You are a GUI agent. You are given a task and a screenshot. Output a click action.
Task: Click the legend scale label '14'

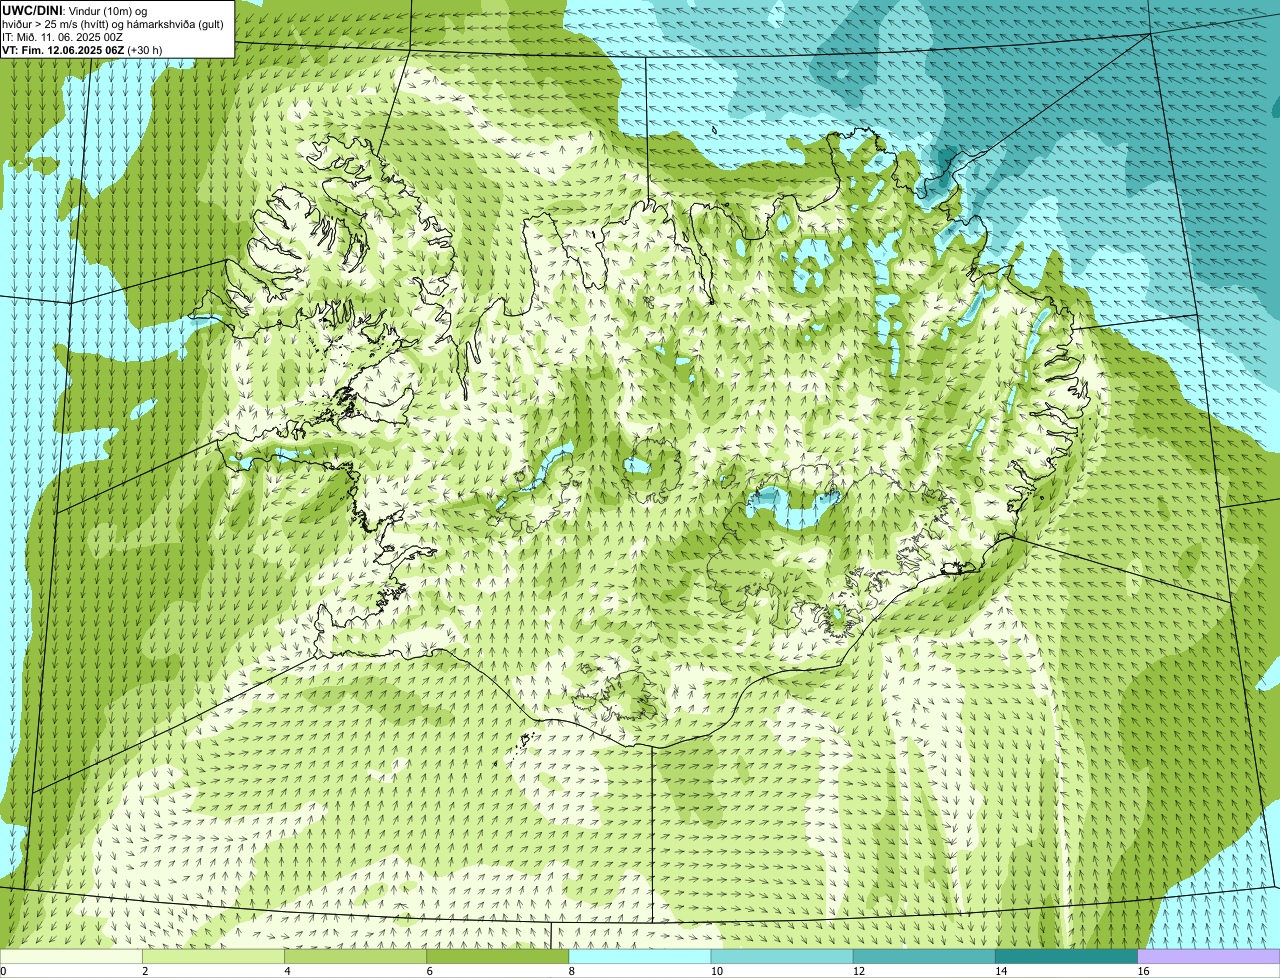pos(1001,971)
